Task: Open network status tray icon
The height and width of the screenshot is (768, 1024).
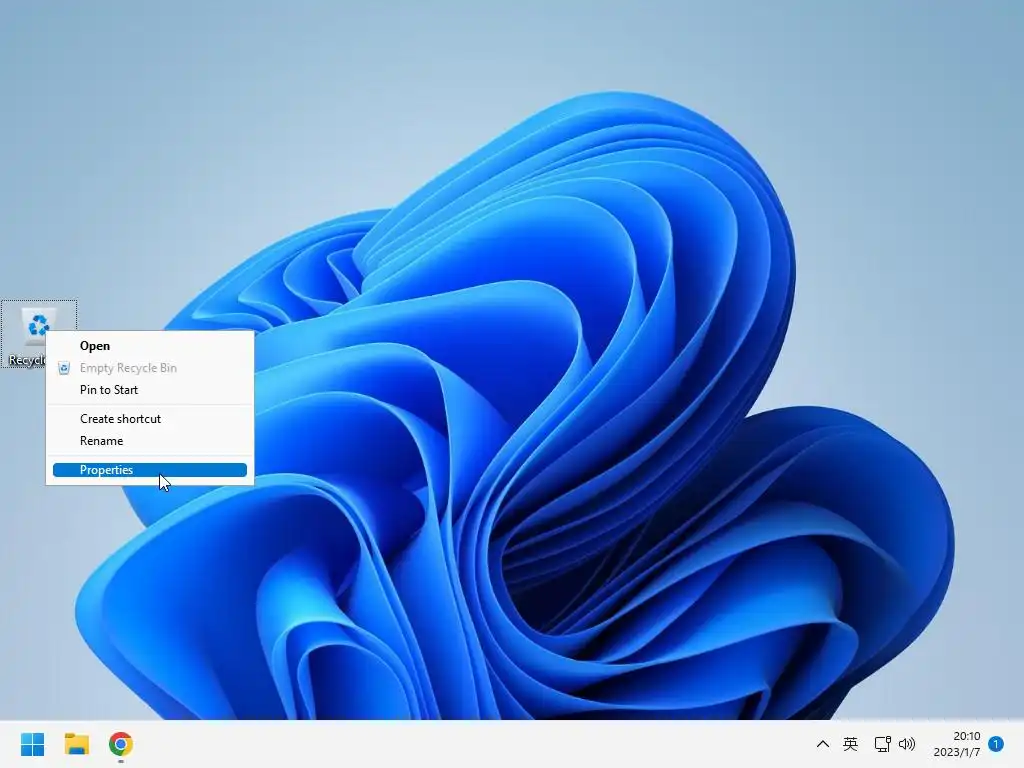Action: (x=882, y=744)
